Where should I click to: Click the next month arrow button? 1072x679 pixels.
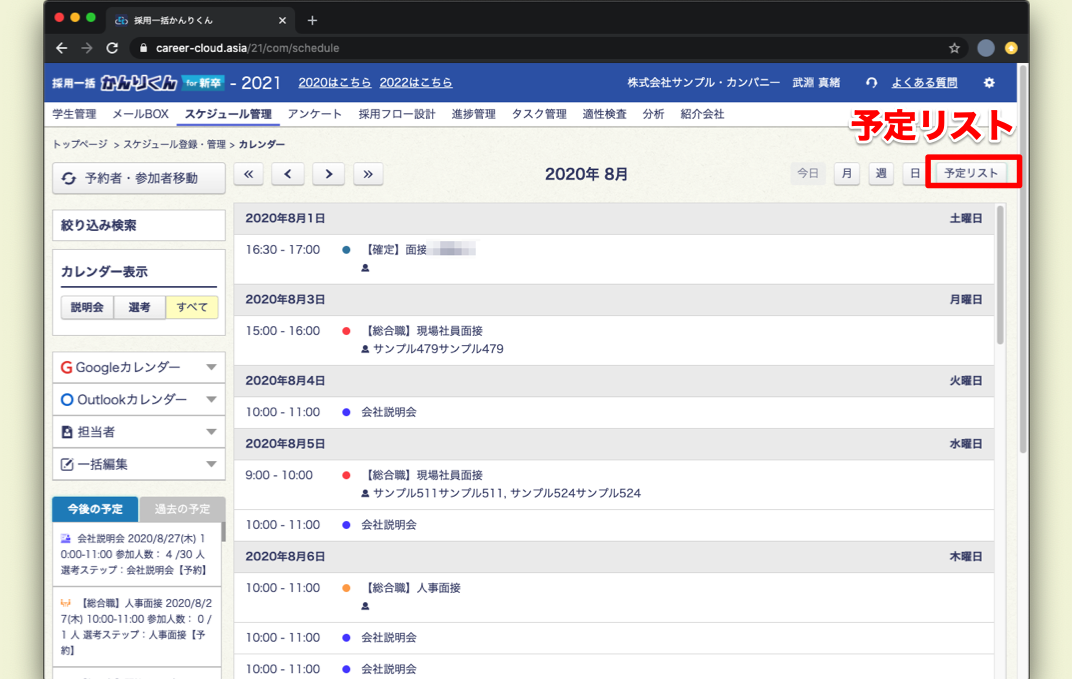point(328,174)
